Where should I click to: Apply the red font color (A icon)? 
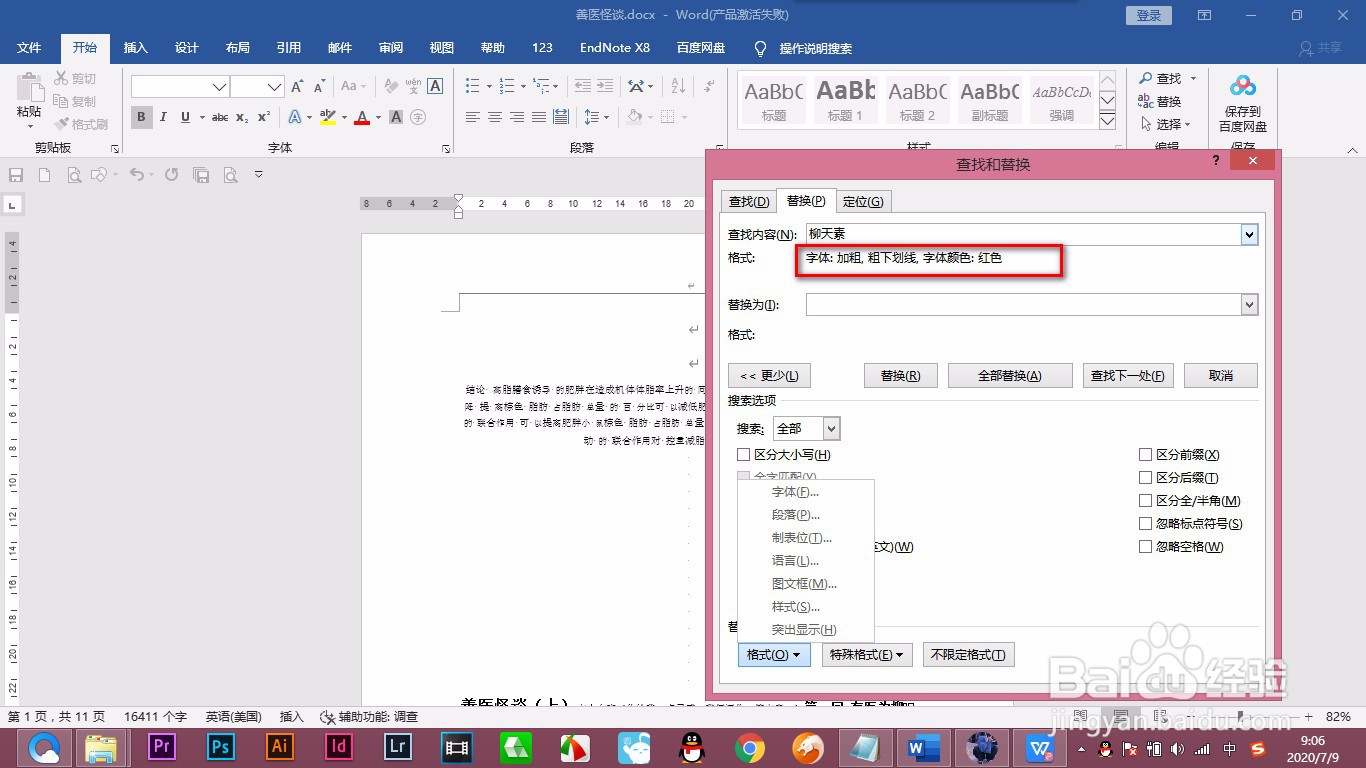tap(361, 117)
